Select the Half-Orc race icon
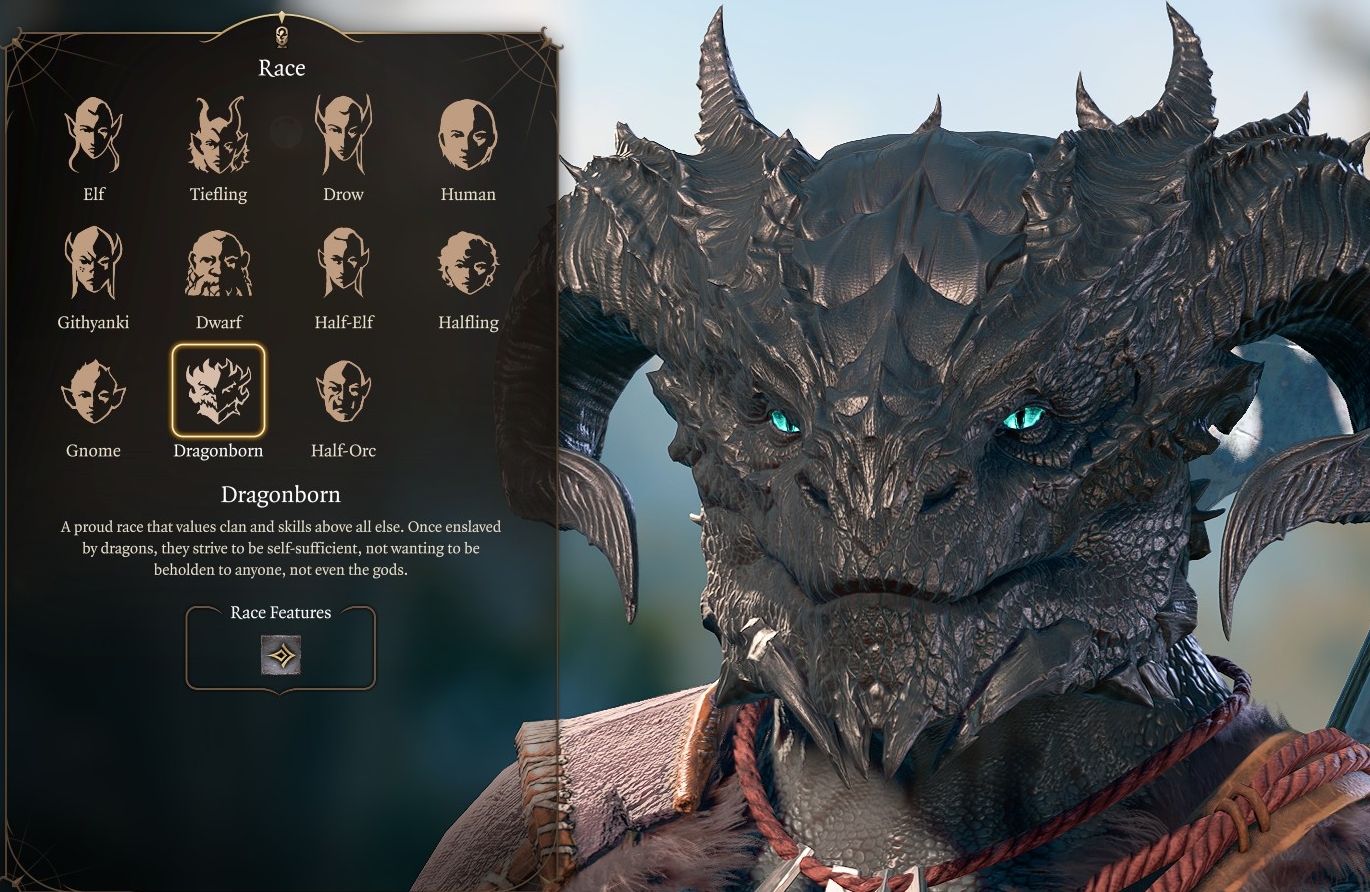Viewport: 1370px width, 892px height. [x=343, y=391]
